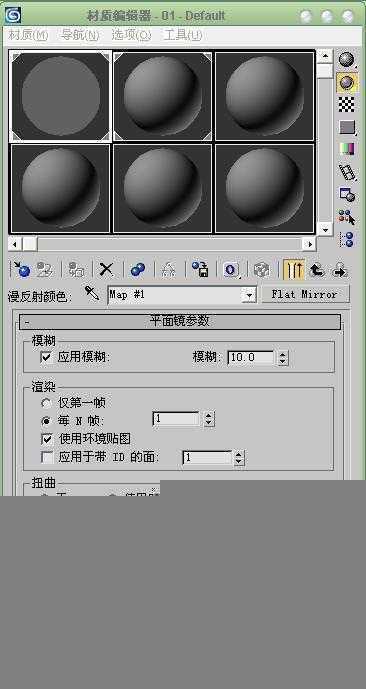Toggle the Backlight icon
This screenshot has height=689, width=366.
(x=347, y=82)
